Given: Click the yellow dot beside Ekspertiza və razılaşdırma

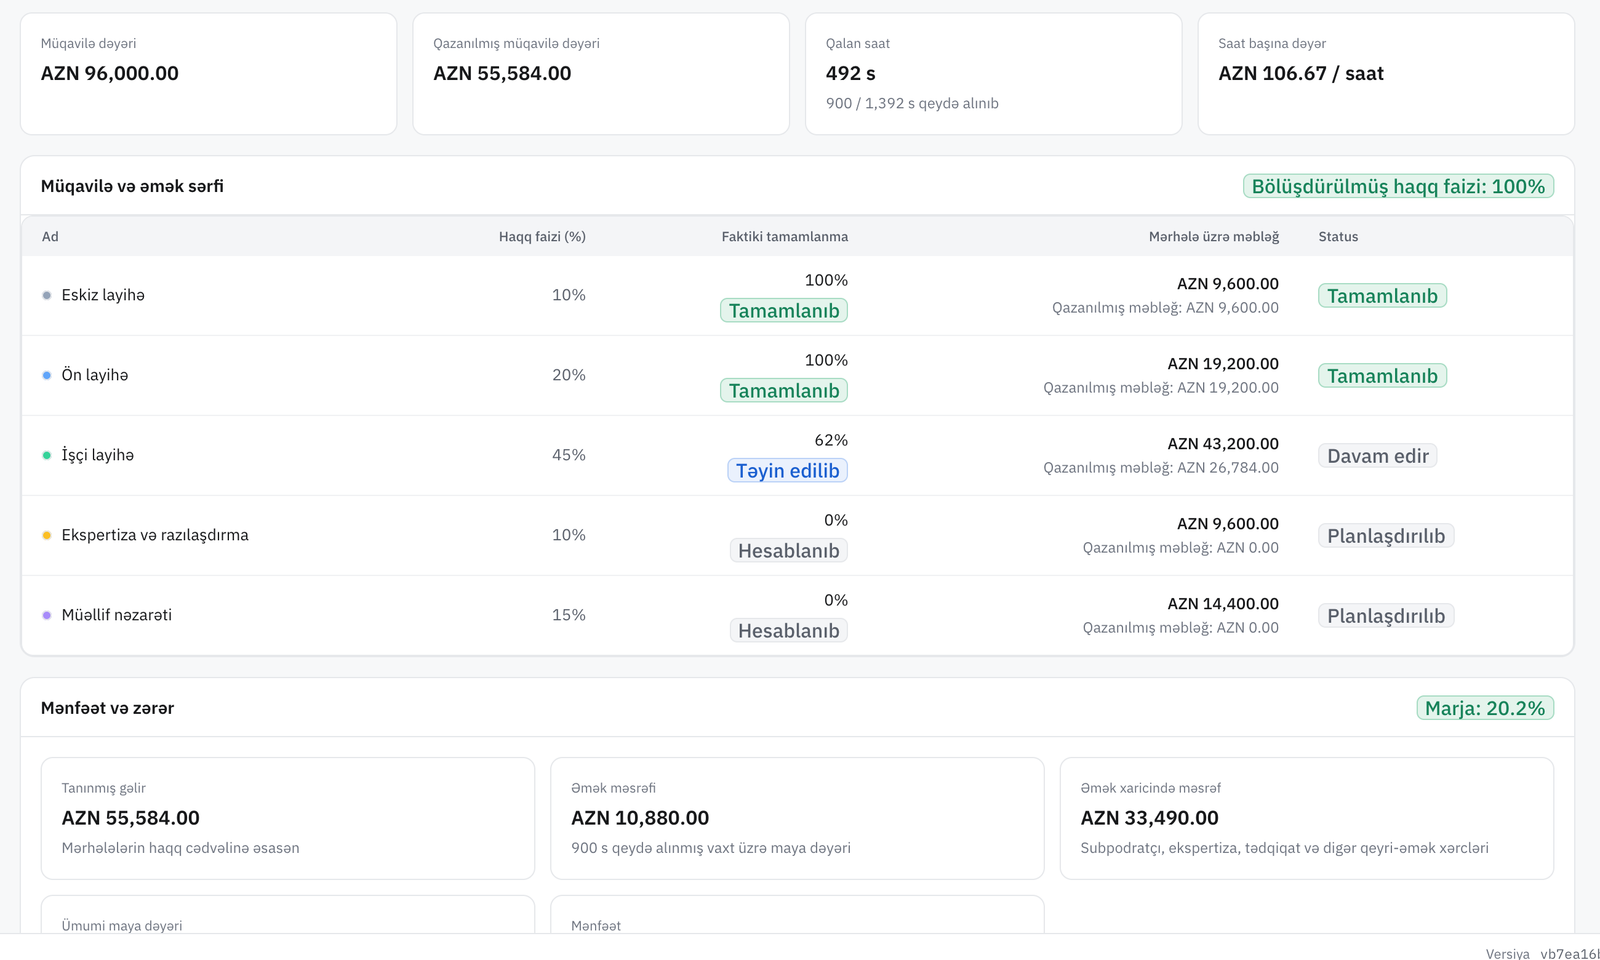Looking at the screenshot, I should pyautogui.click(x=47, y=535).
